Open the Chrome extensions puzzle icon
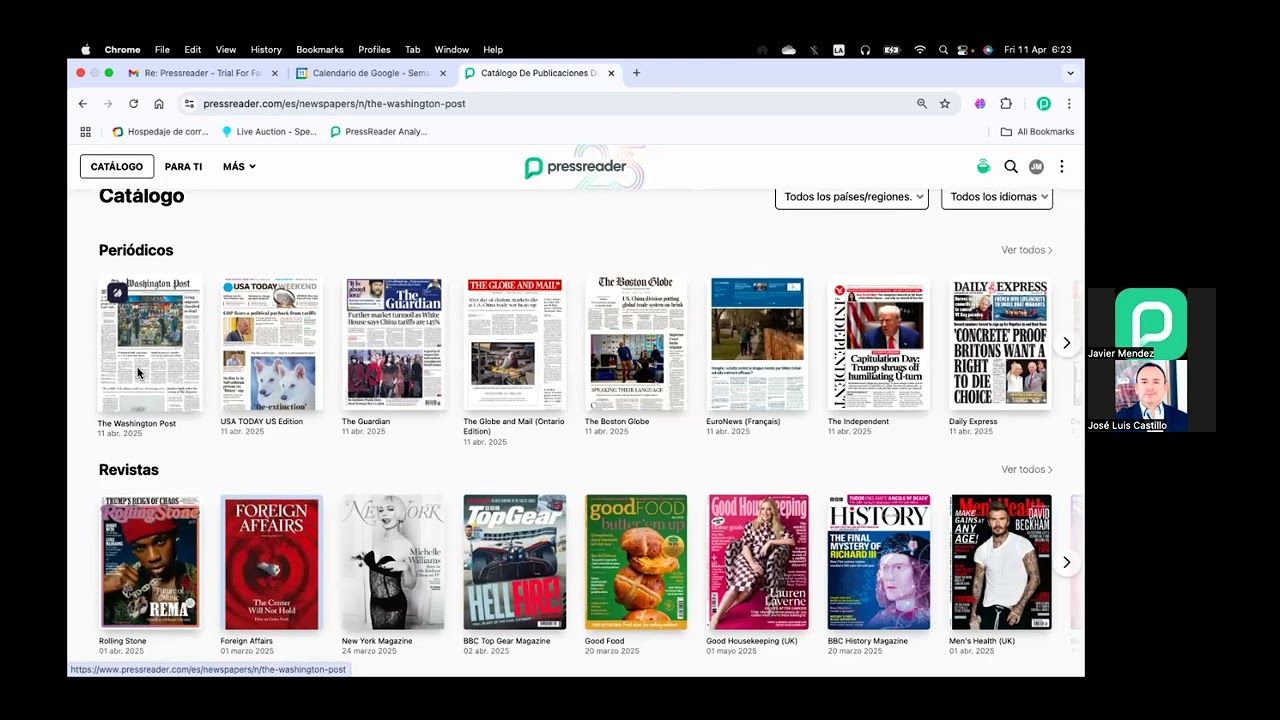The image size is (1280, 720). point(1006,104)
